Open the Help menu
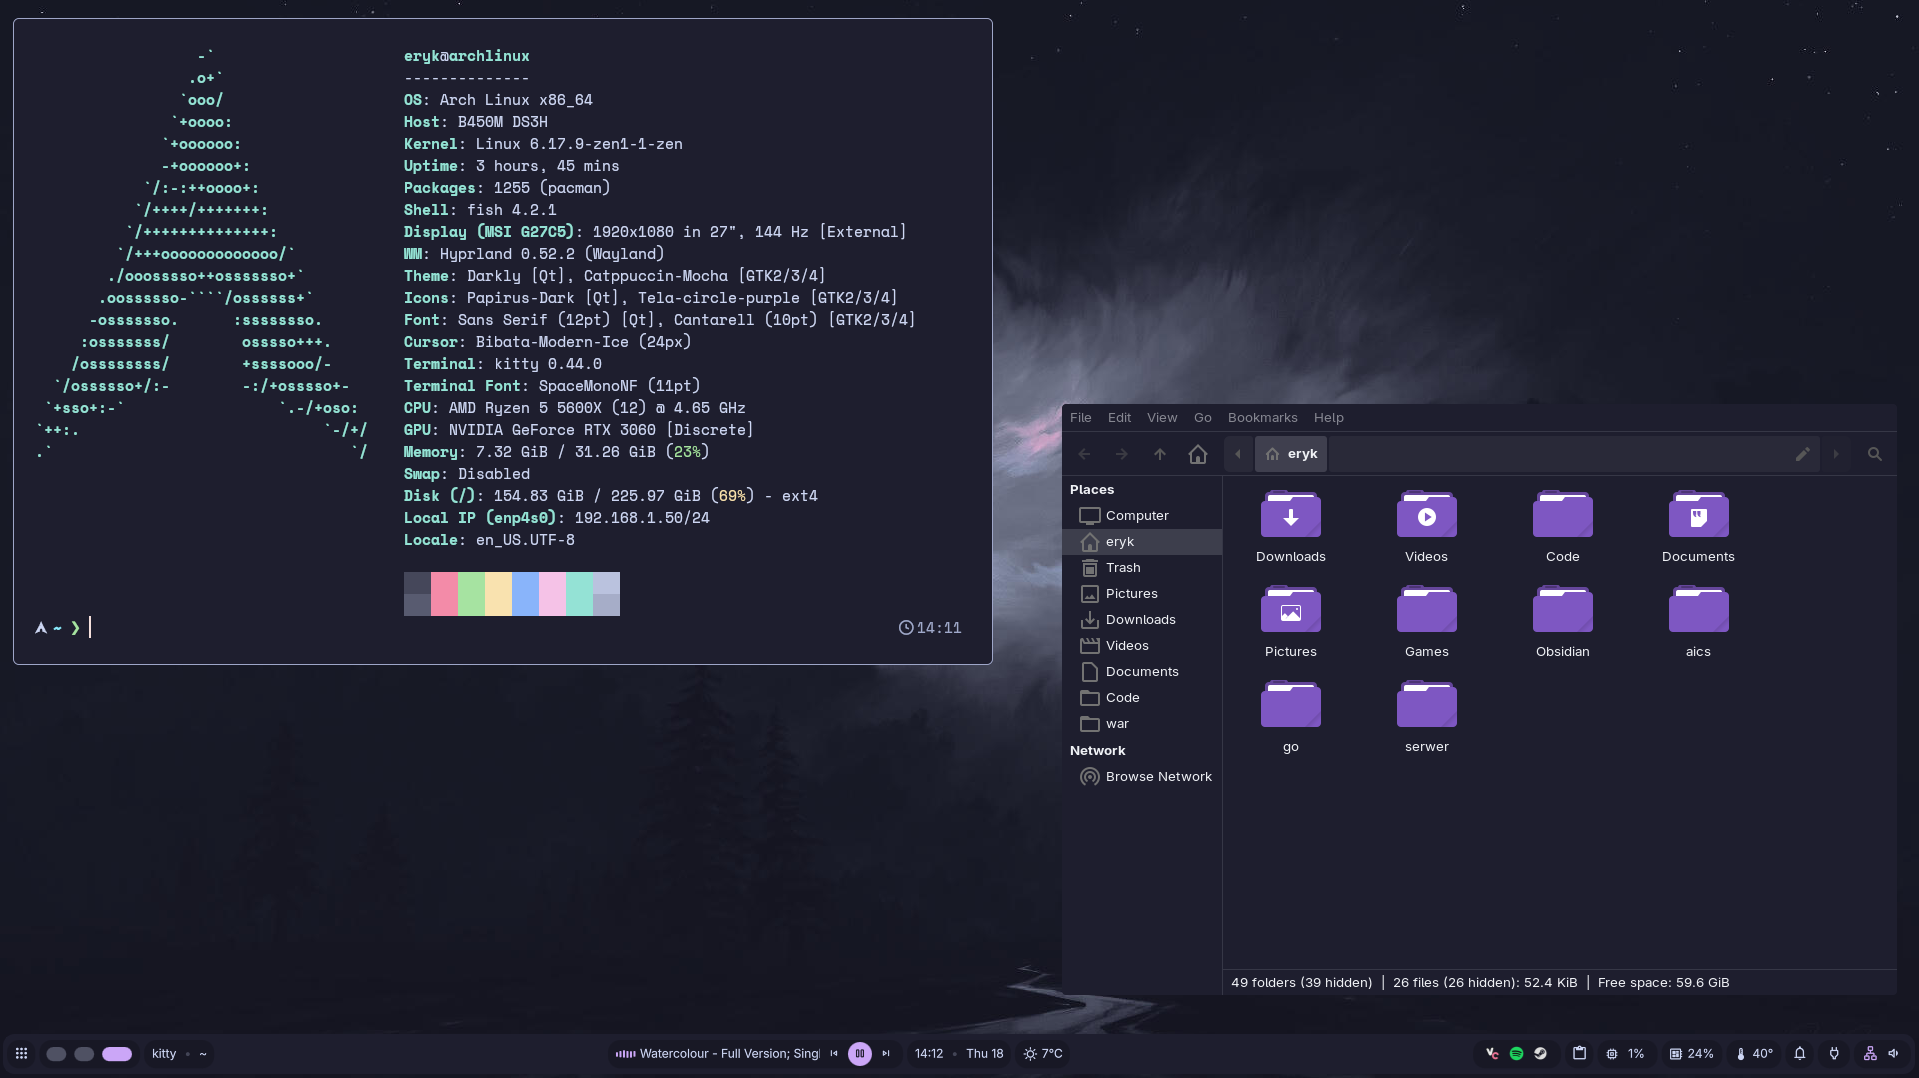The height and width of the screenshot is (1078, 1919). [1329, 418]
